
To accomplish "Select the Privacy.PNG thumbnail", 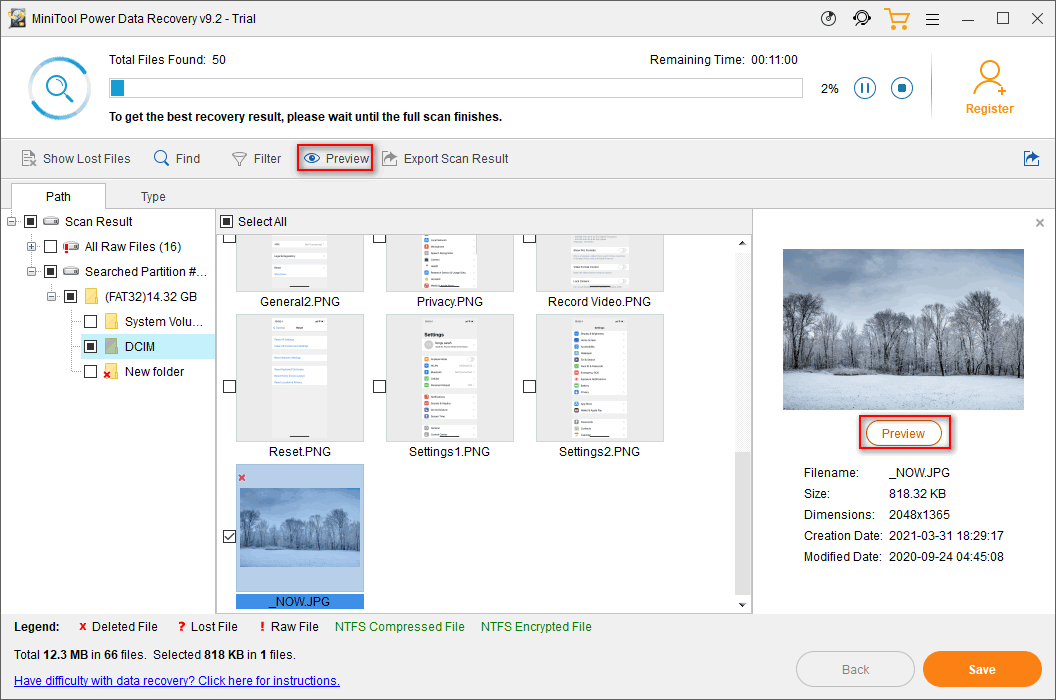I will pos(450,263).
